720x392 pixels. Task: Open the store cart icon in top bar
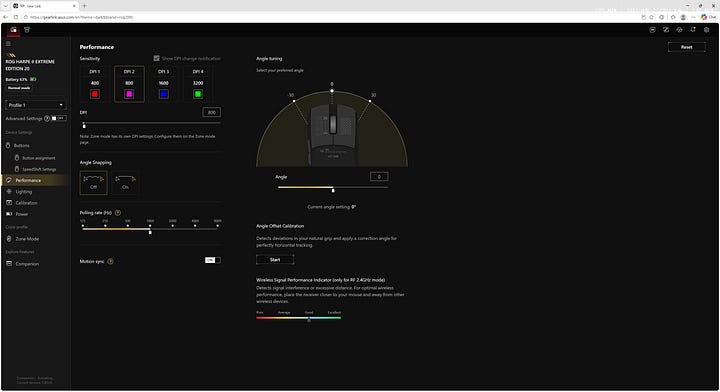(27, 30)
